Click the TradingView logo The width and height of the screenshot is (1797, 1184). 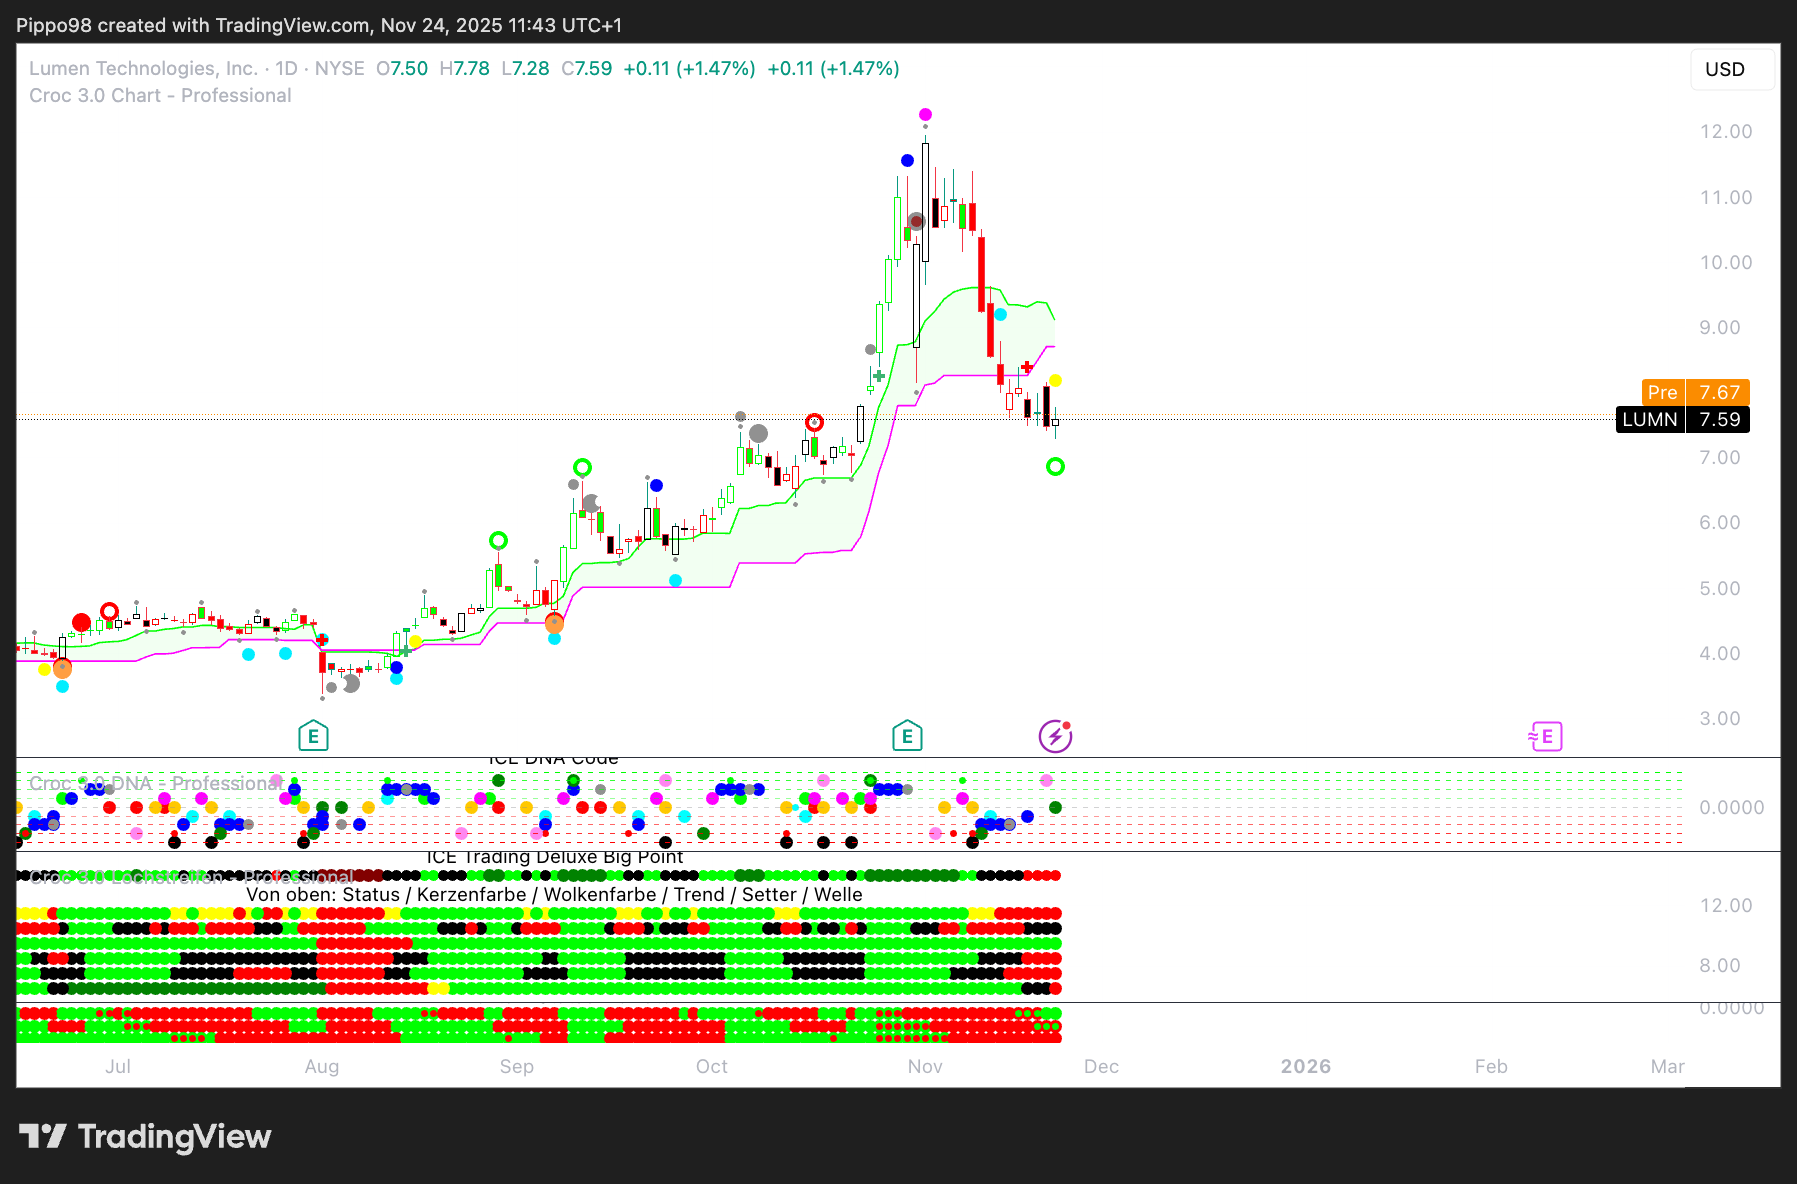click(145, 1137)
